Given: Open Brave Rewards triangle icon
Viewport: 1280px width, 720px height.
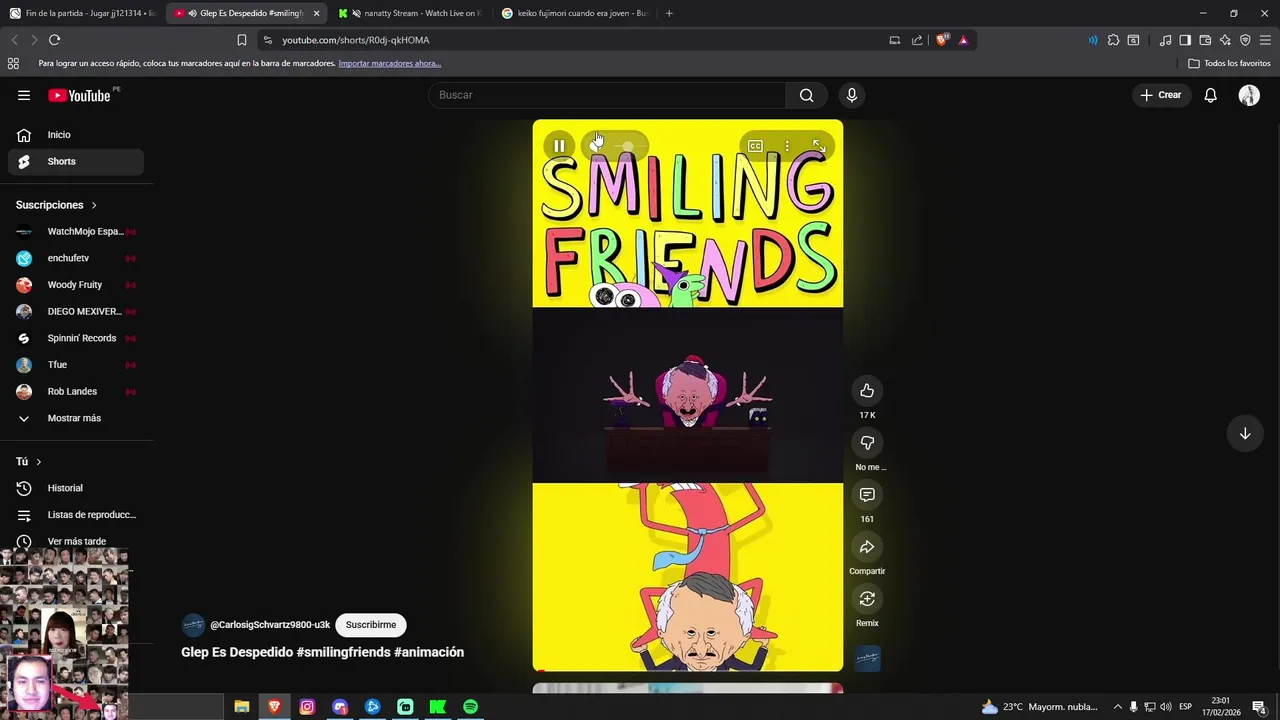Looking at the screenshot, I should (963, 40).
